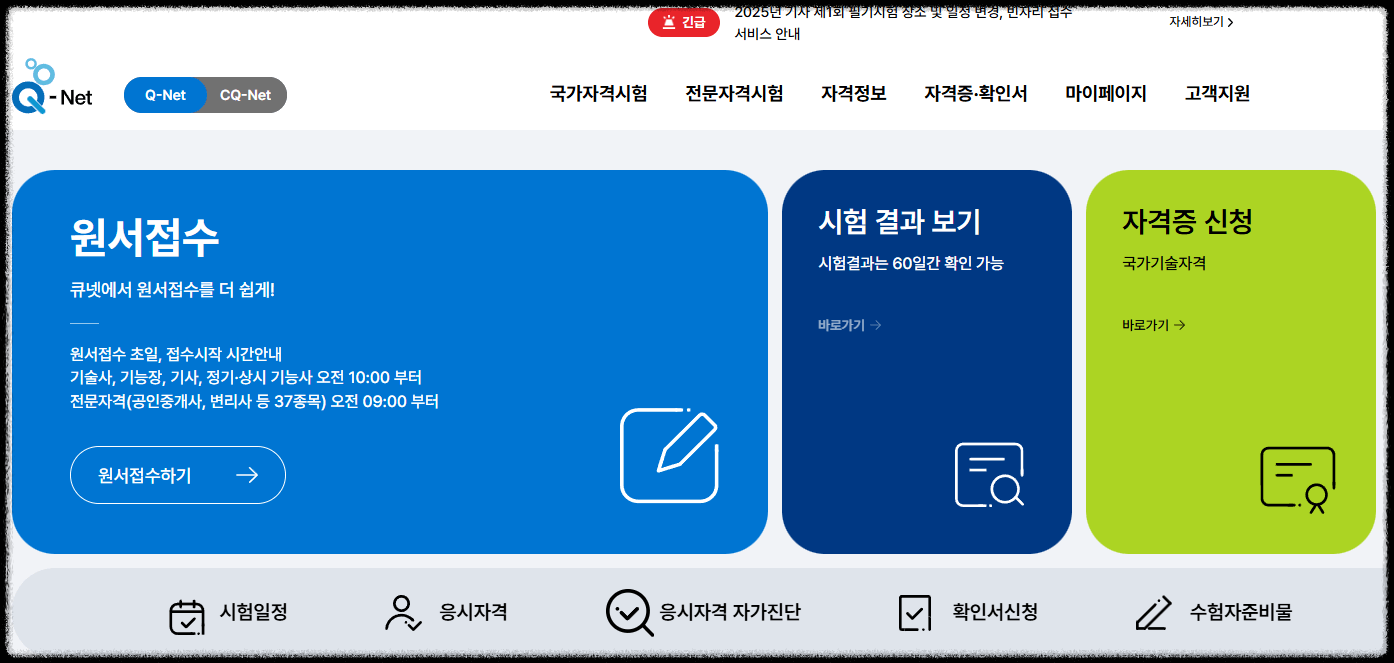Select the 수험자준비물 pencil icon
Screen dimensions: 1394x663
(1154, 613)
